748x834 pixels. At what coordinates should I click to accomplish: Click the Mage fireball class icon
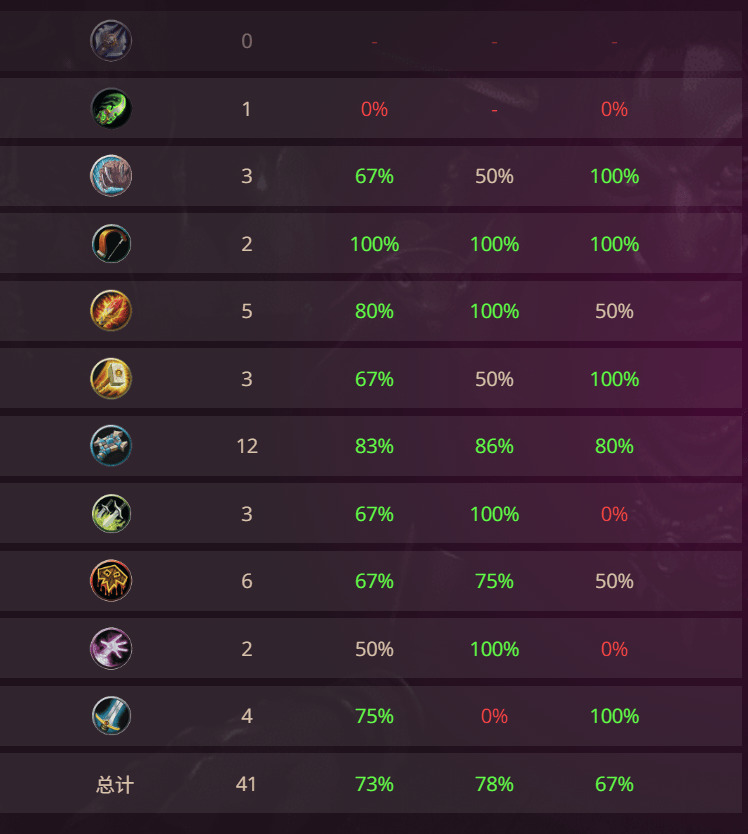pyautogui.click(x=111, y=311)
